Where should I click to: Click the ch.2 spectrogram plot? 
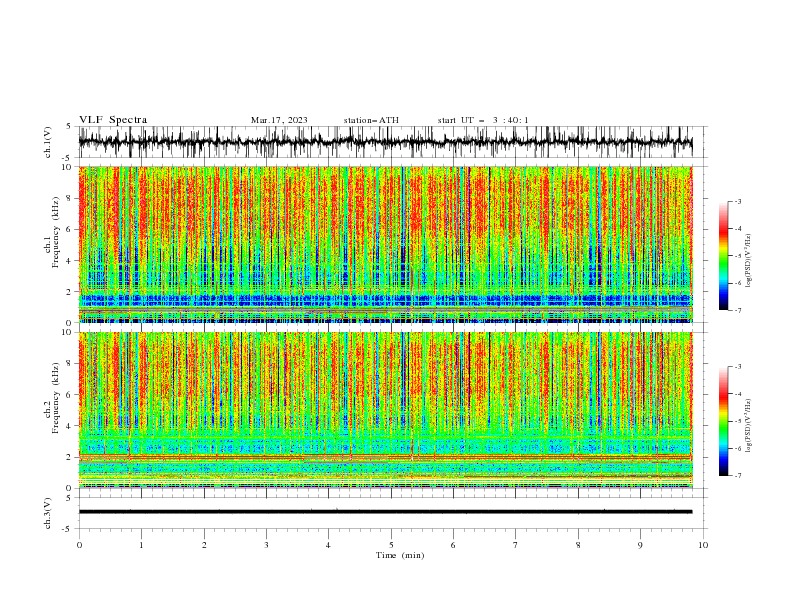tap(385, 410)
